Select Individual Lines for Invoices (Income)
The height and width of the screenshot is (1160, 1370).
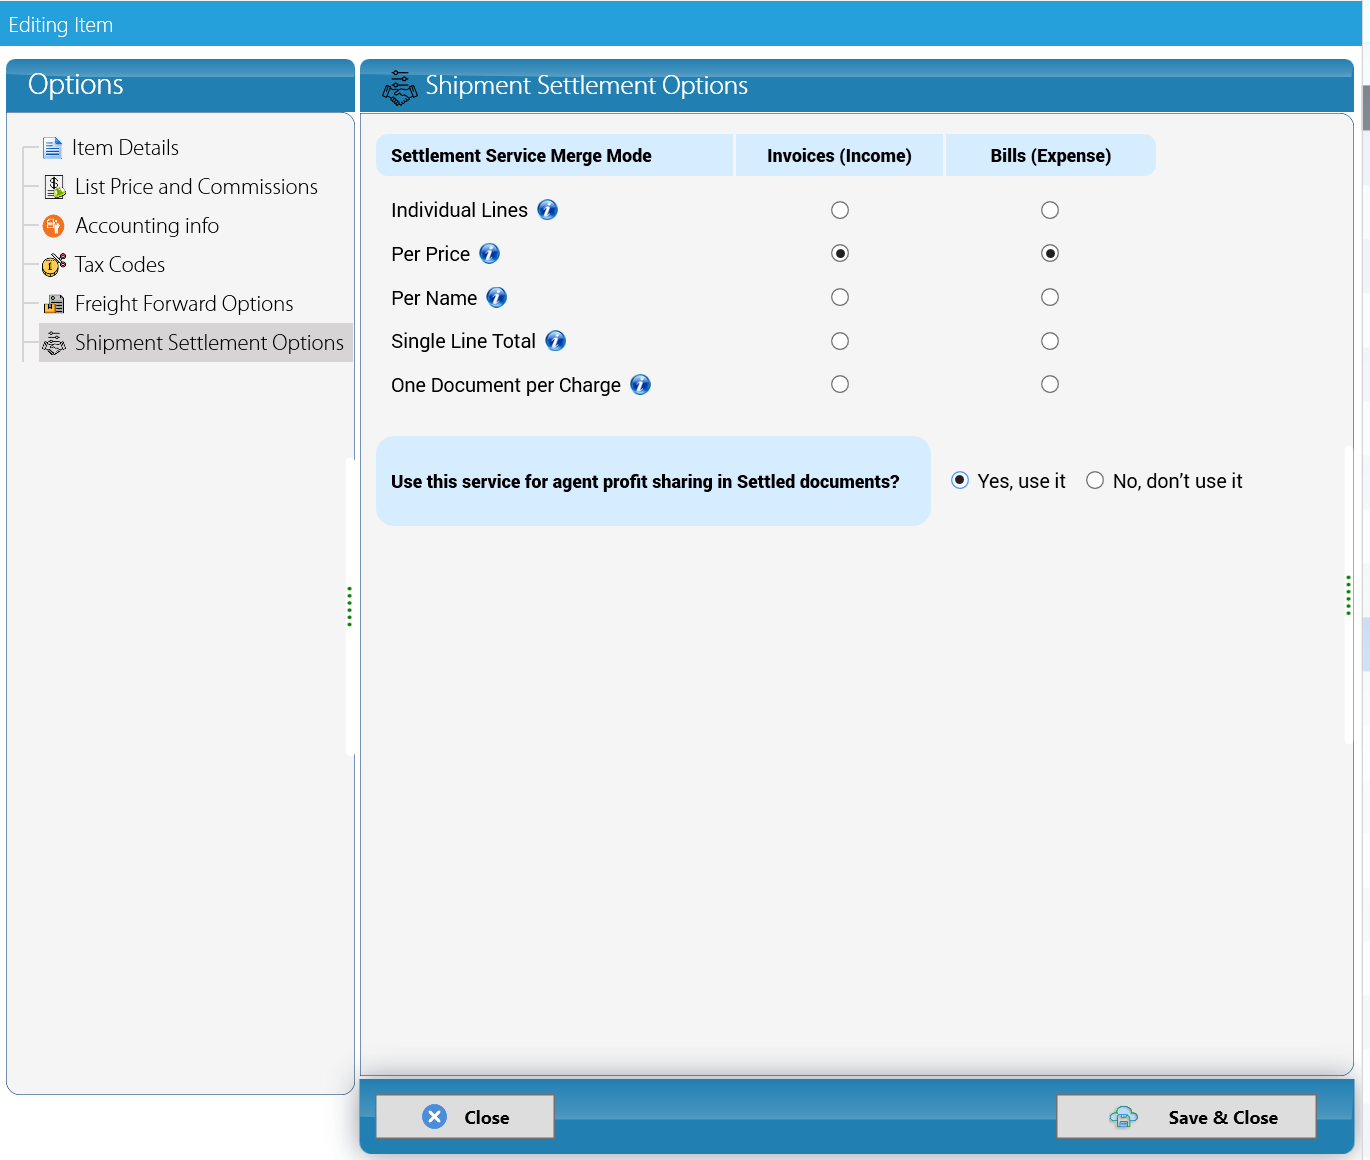840,210
